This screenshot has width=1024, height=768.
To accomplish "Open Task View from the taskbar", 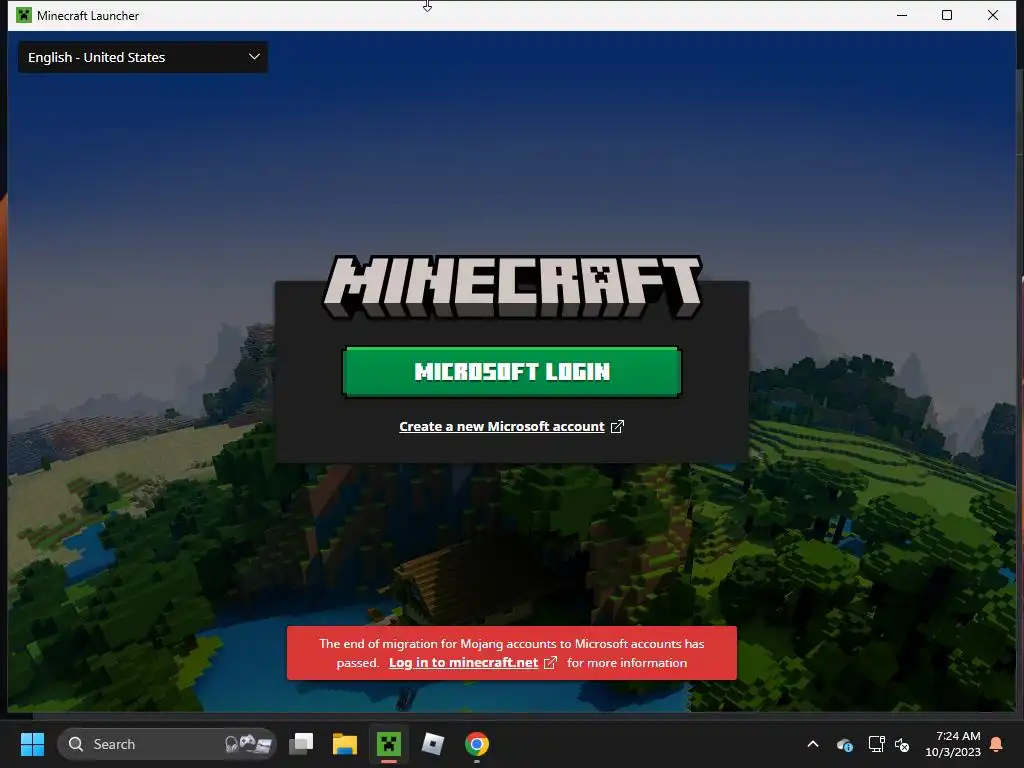I will tap(301, 744).
